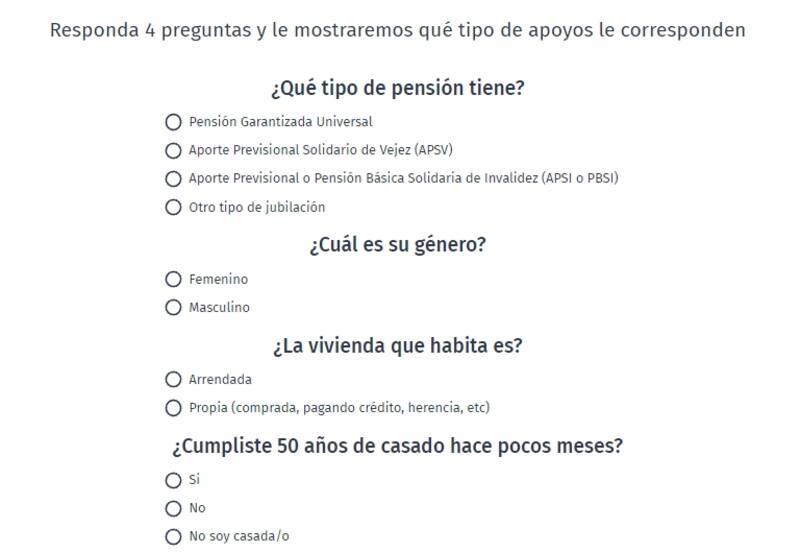Click the heading ¿Qué tipo de pensión tiene?
This screenshot has width=800, height=552.
(x=397, y=88)
